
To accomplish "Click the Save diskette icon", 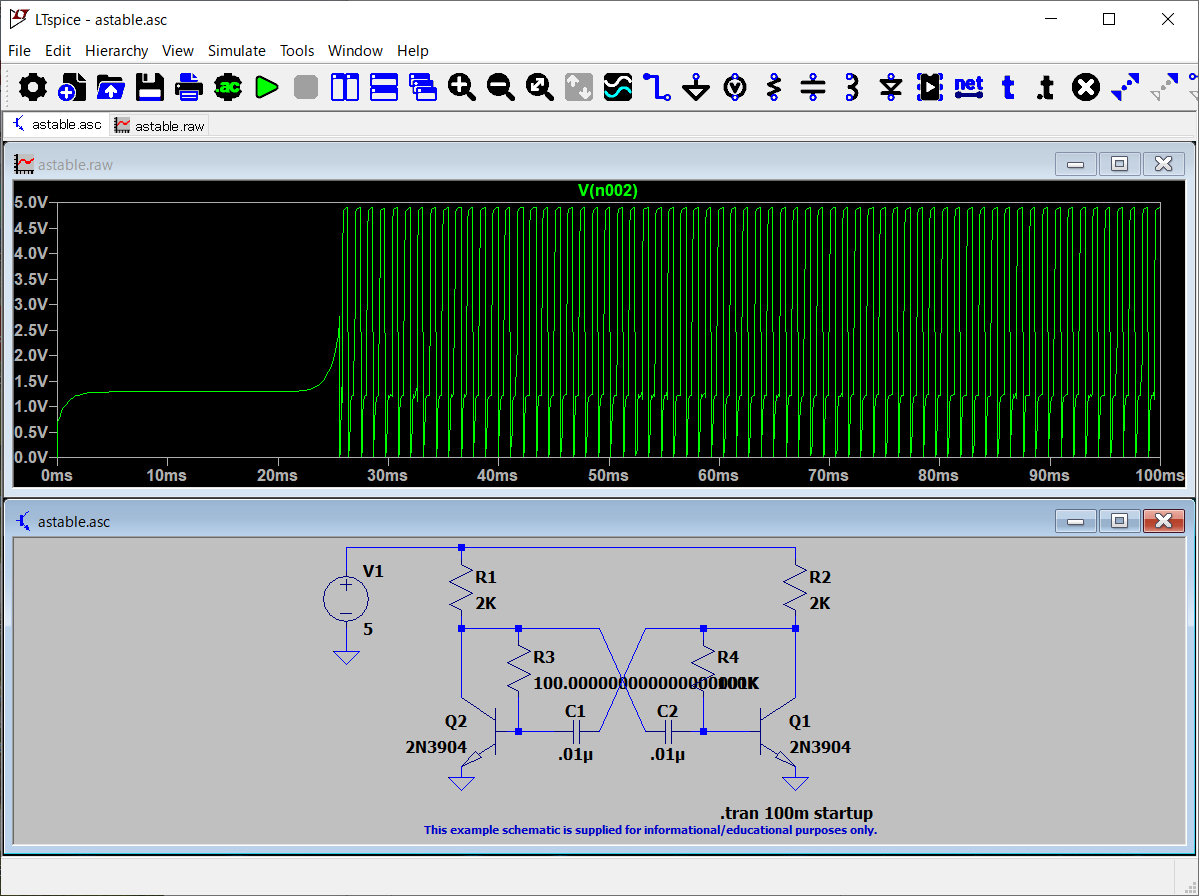I will pyautogui.click(x=150, y=88).
